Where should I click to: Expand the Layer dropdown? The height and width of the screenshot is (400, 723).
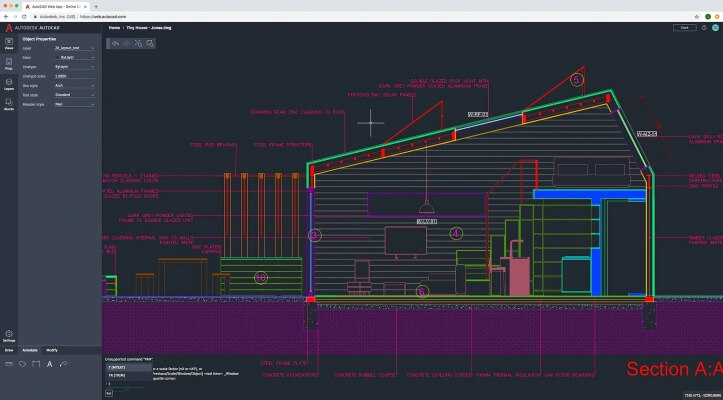click(x=74, y=47)
